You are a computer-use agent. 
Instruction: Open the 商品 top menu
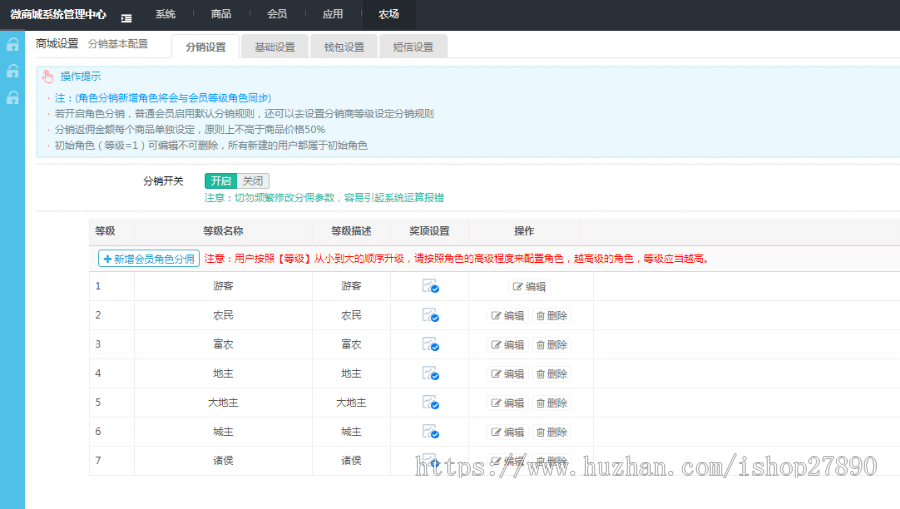(x=221, y=14)
